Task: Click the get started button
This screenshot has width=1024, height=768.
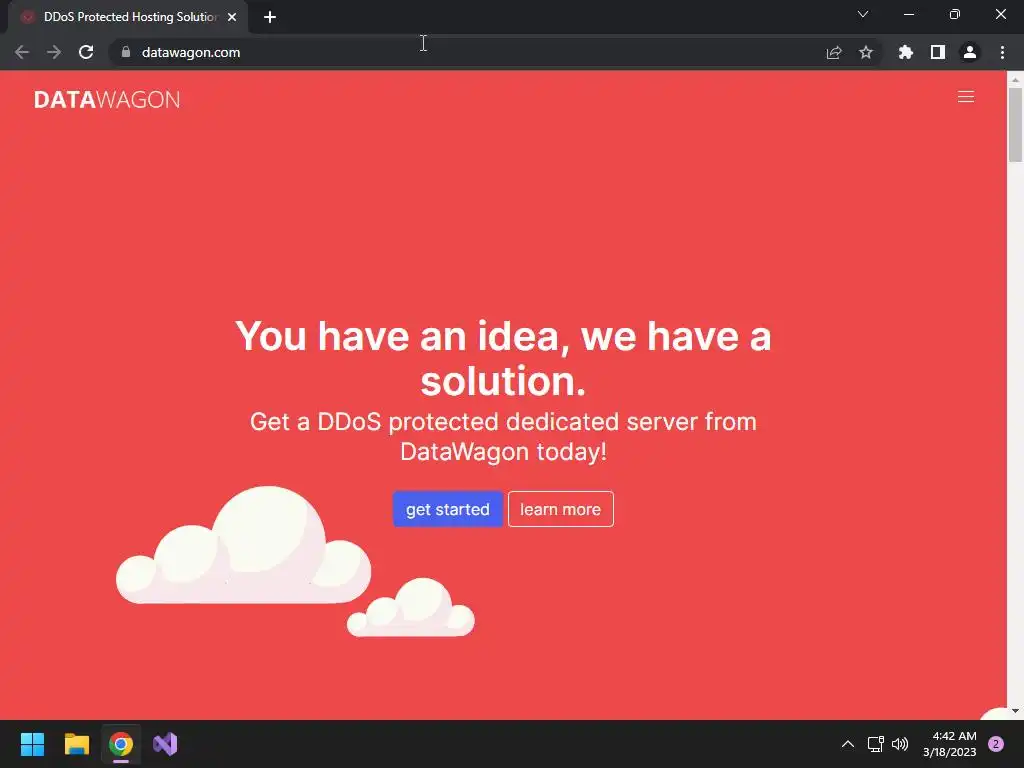Action: [x=447, y=509]
